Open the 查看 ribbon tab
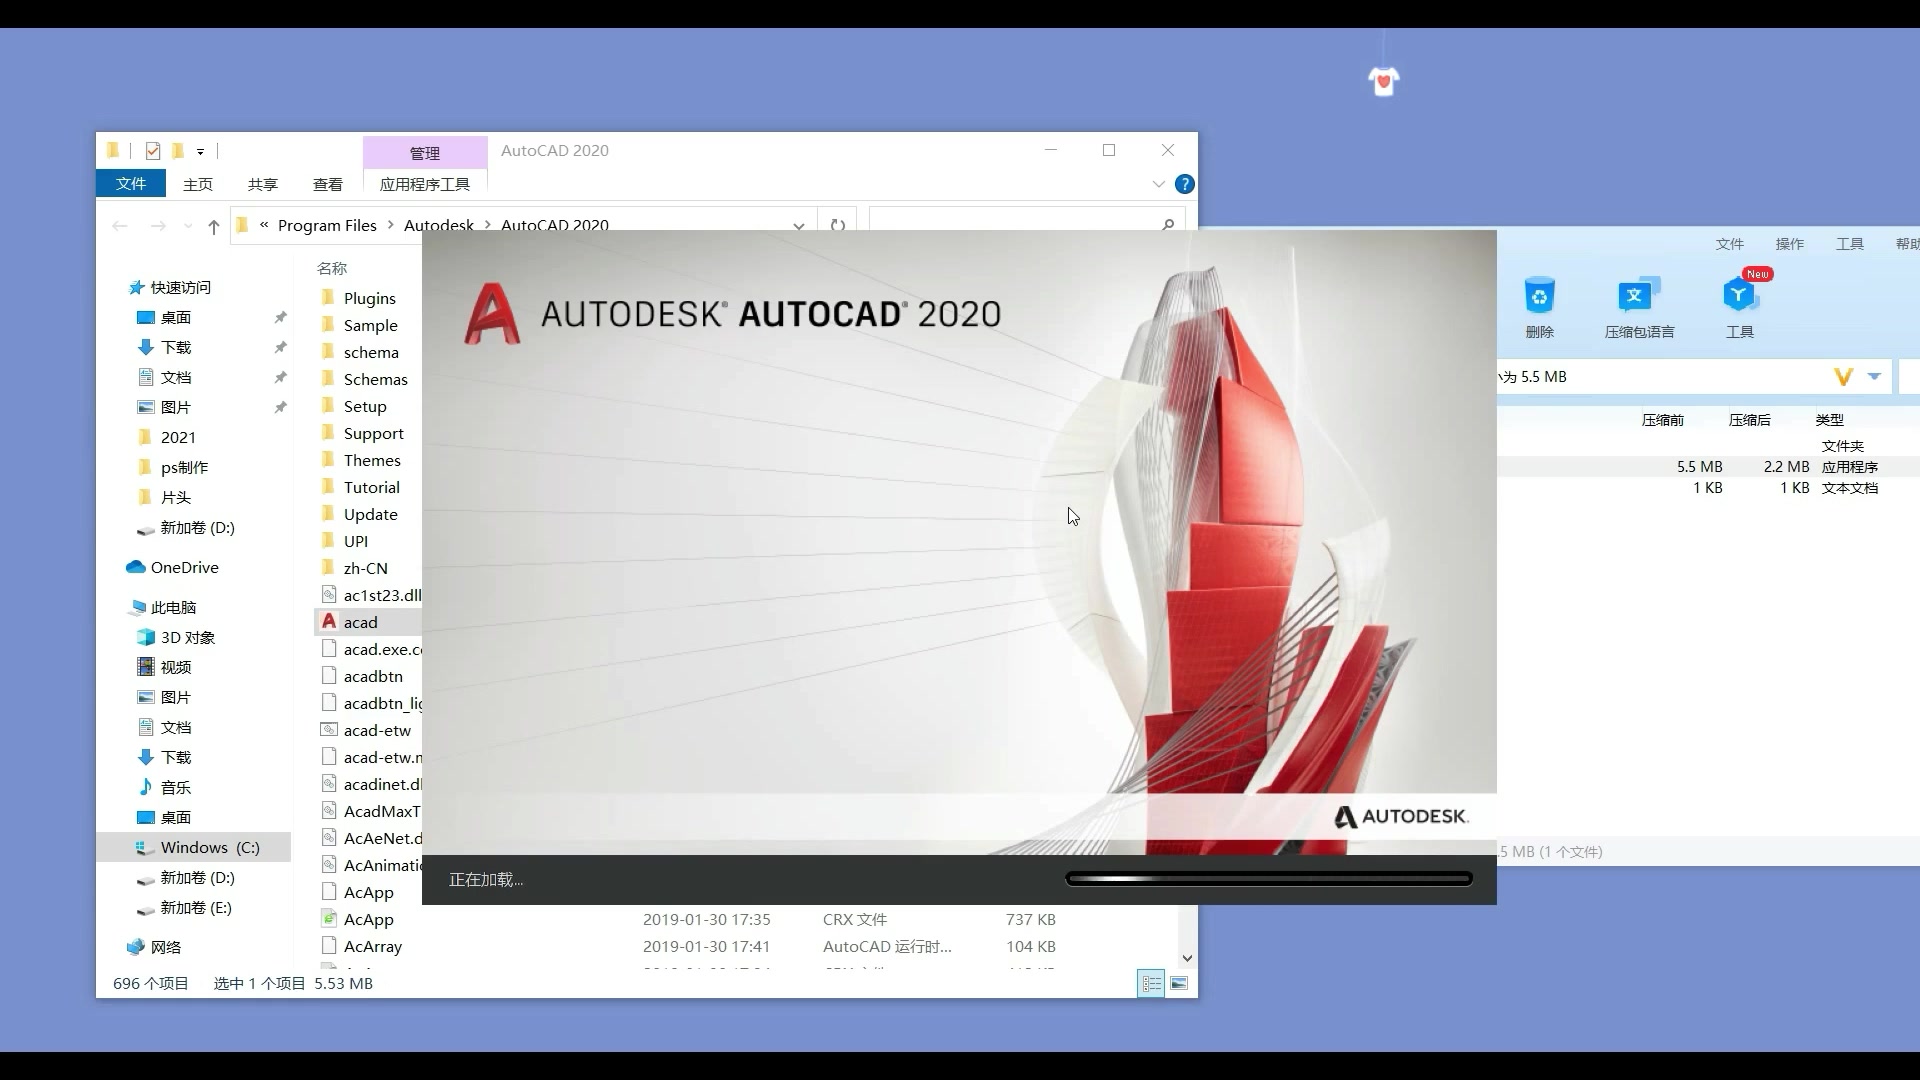This screenshot has height=1080, width=1920. (x=328, y=184)
